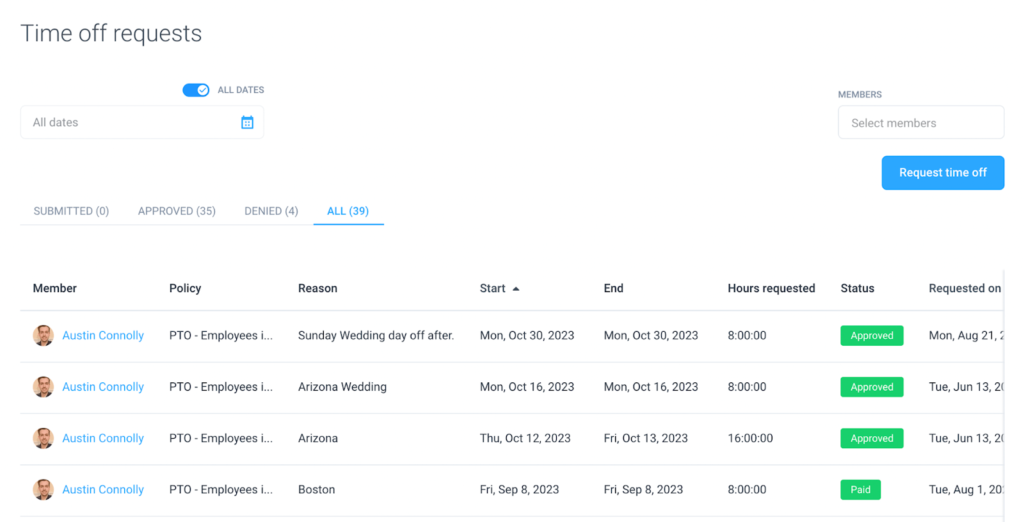Sort by the Member column header
Screen dimensions: 1024x522
point(55,288)
